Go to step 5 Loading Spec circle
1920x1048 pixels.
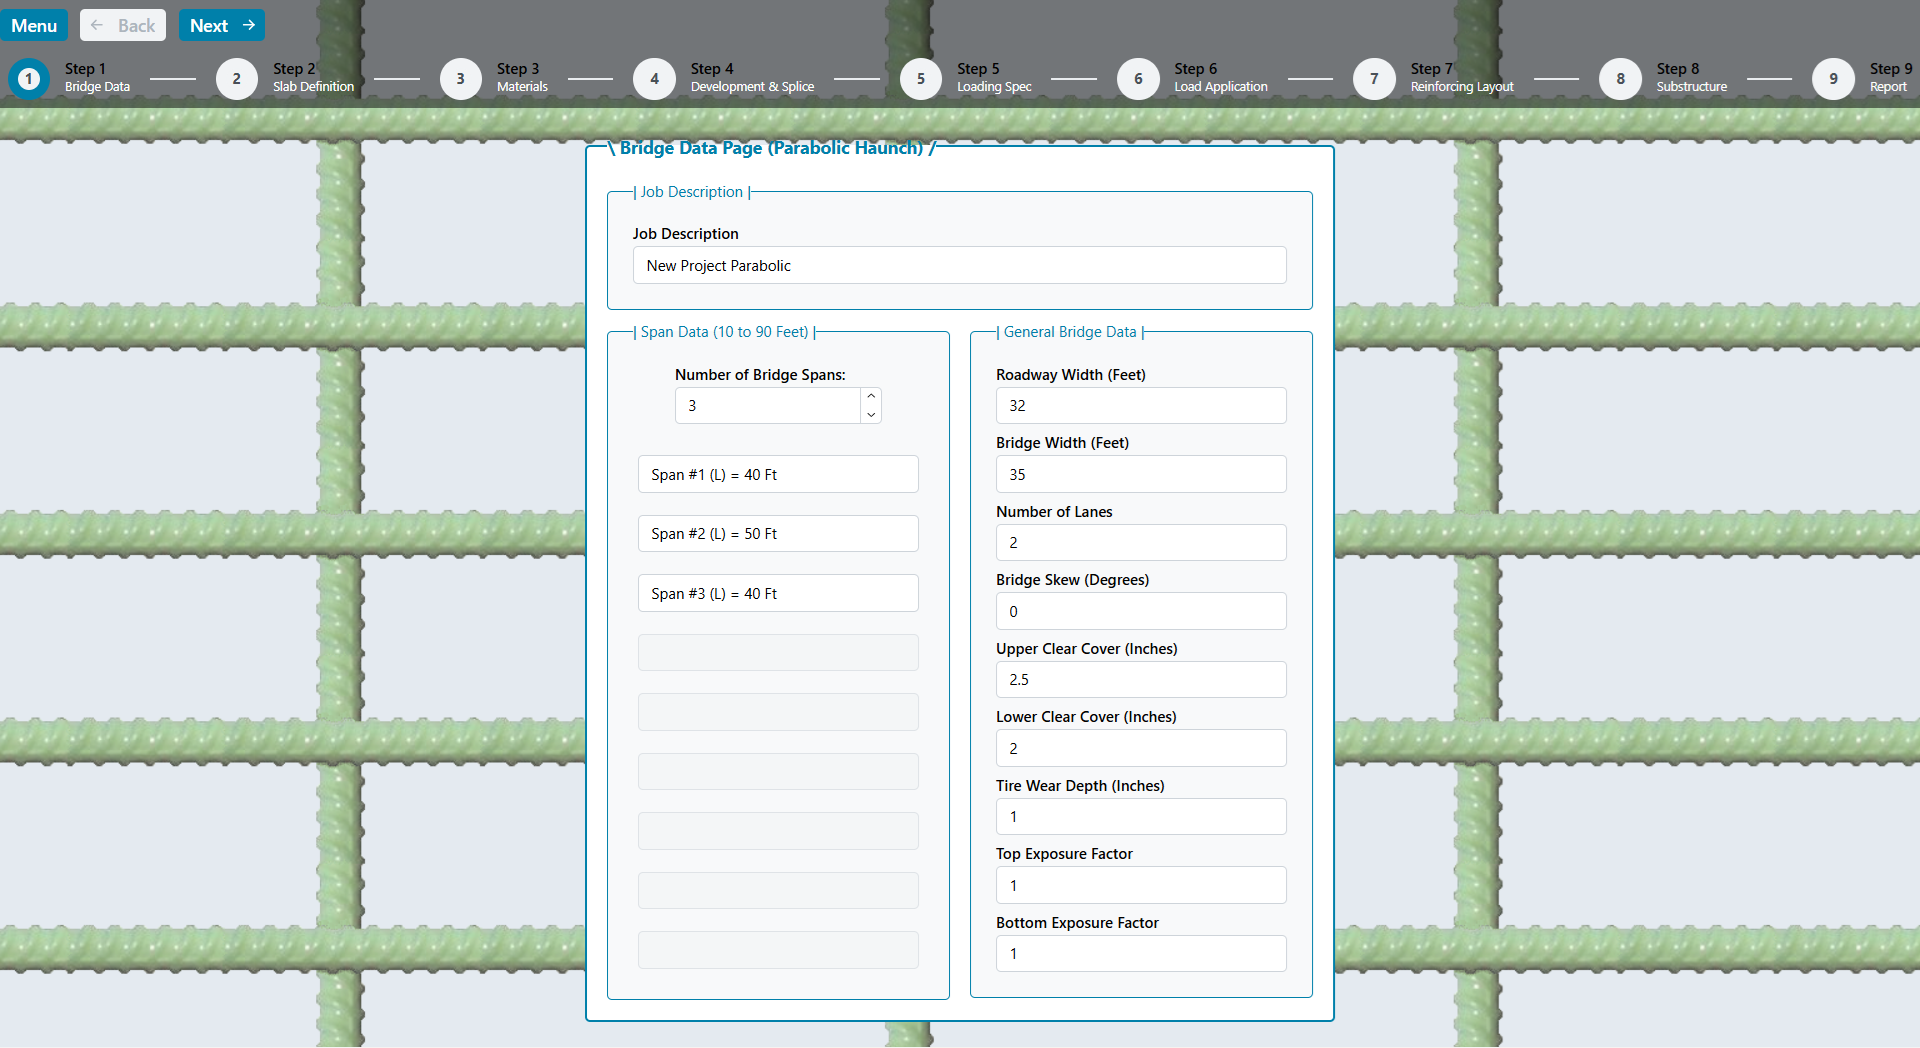(920, 79)
